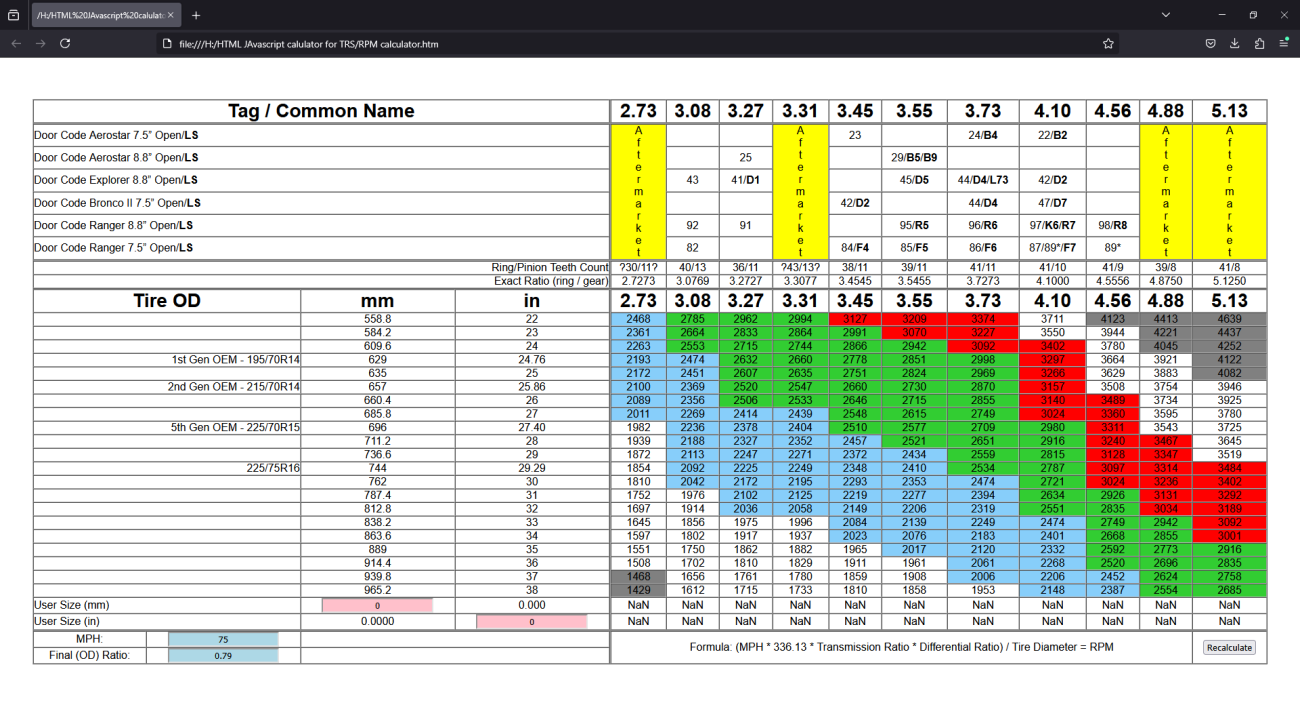The height and width of the screenshot is (705, 1300).
Task: Open the extensions puzzle icon
Action: 1259,44
